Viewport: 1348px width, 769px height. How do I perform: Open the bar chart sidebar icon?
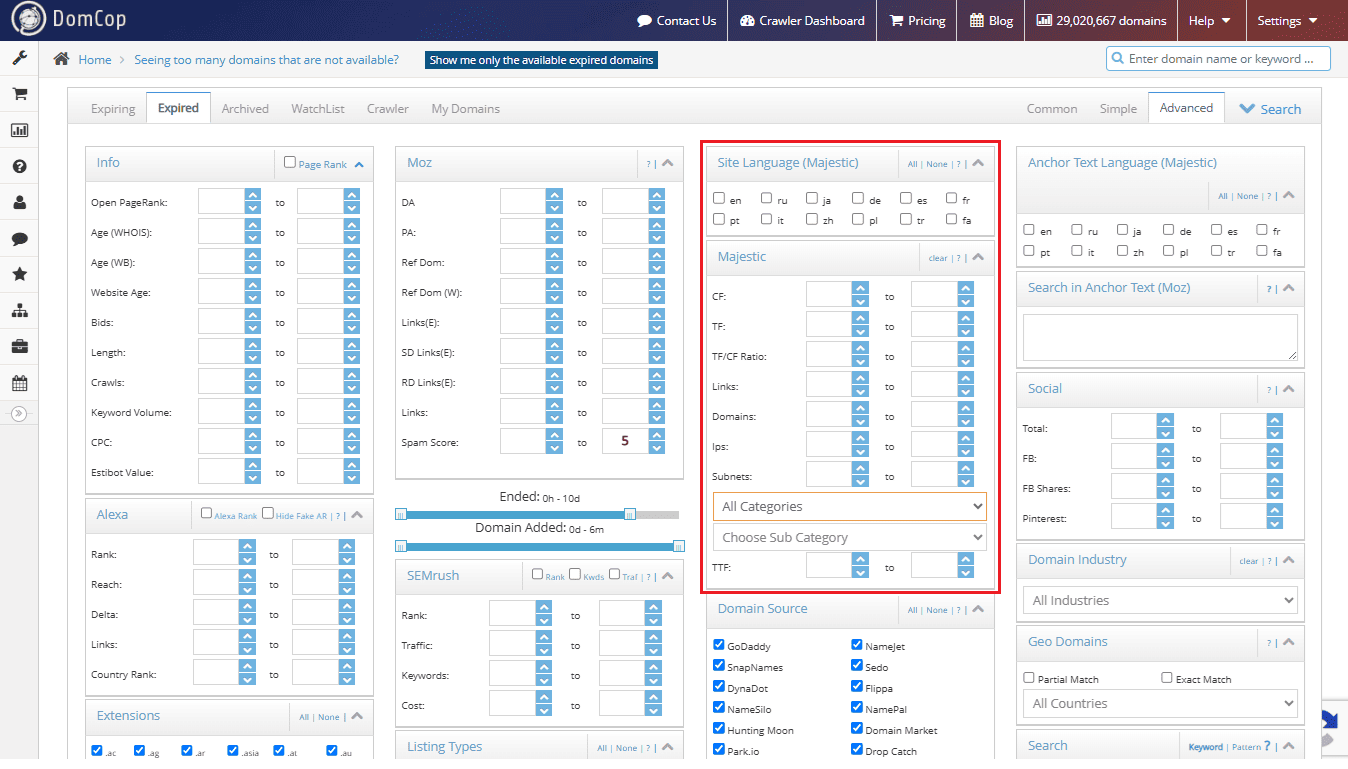pos(19,130)
